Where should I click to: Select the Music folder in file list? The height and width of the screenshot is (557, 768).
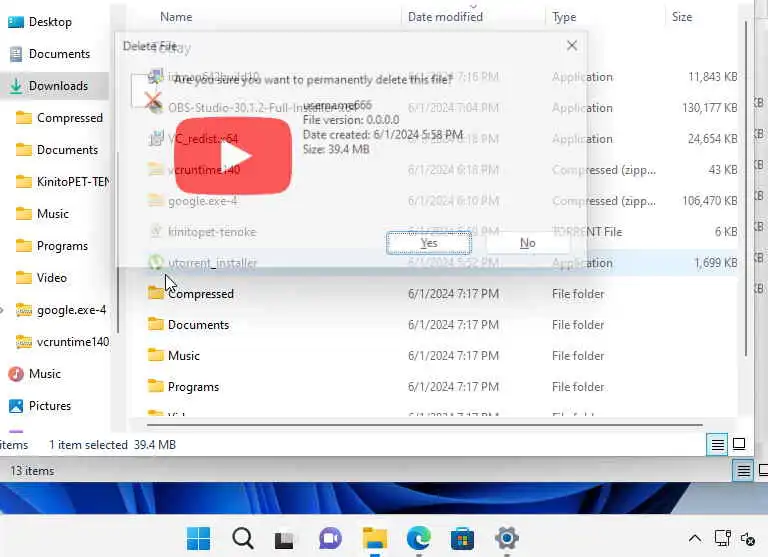[184, 356]
